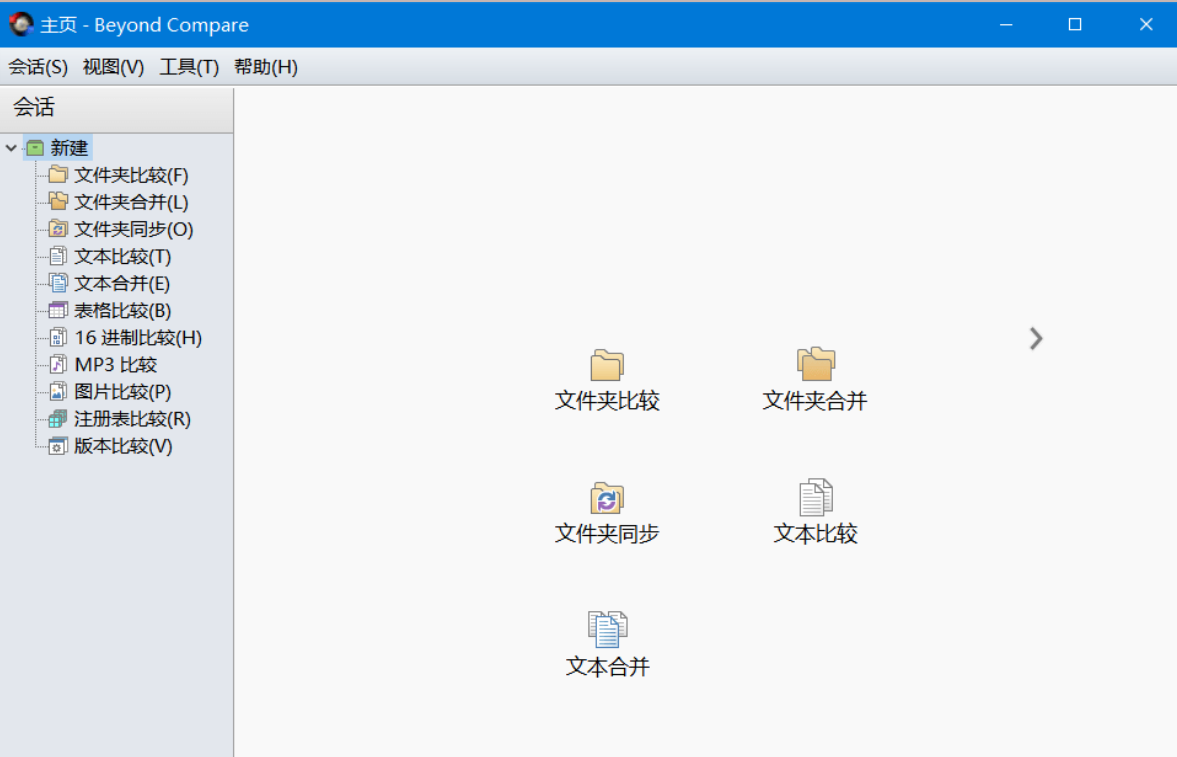1177x757 pixels.
Task: Close the Beyond Compare window
Action: (x=1145, y=25)
